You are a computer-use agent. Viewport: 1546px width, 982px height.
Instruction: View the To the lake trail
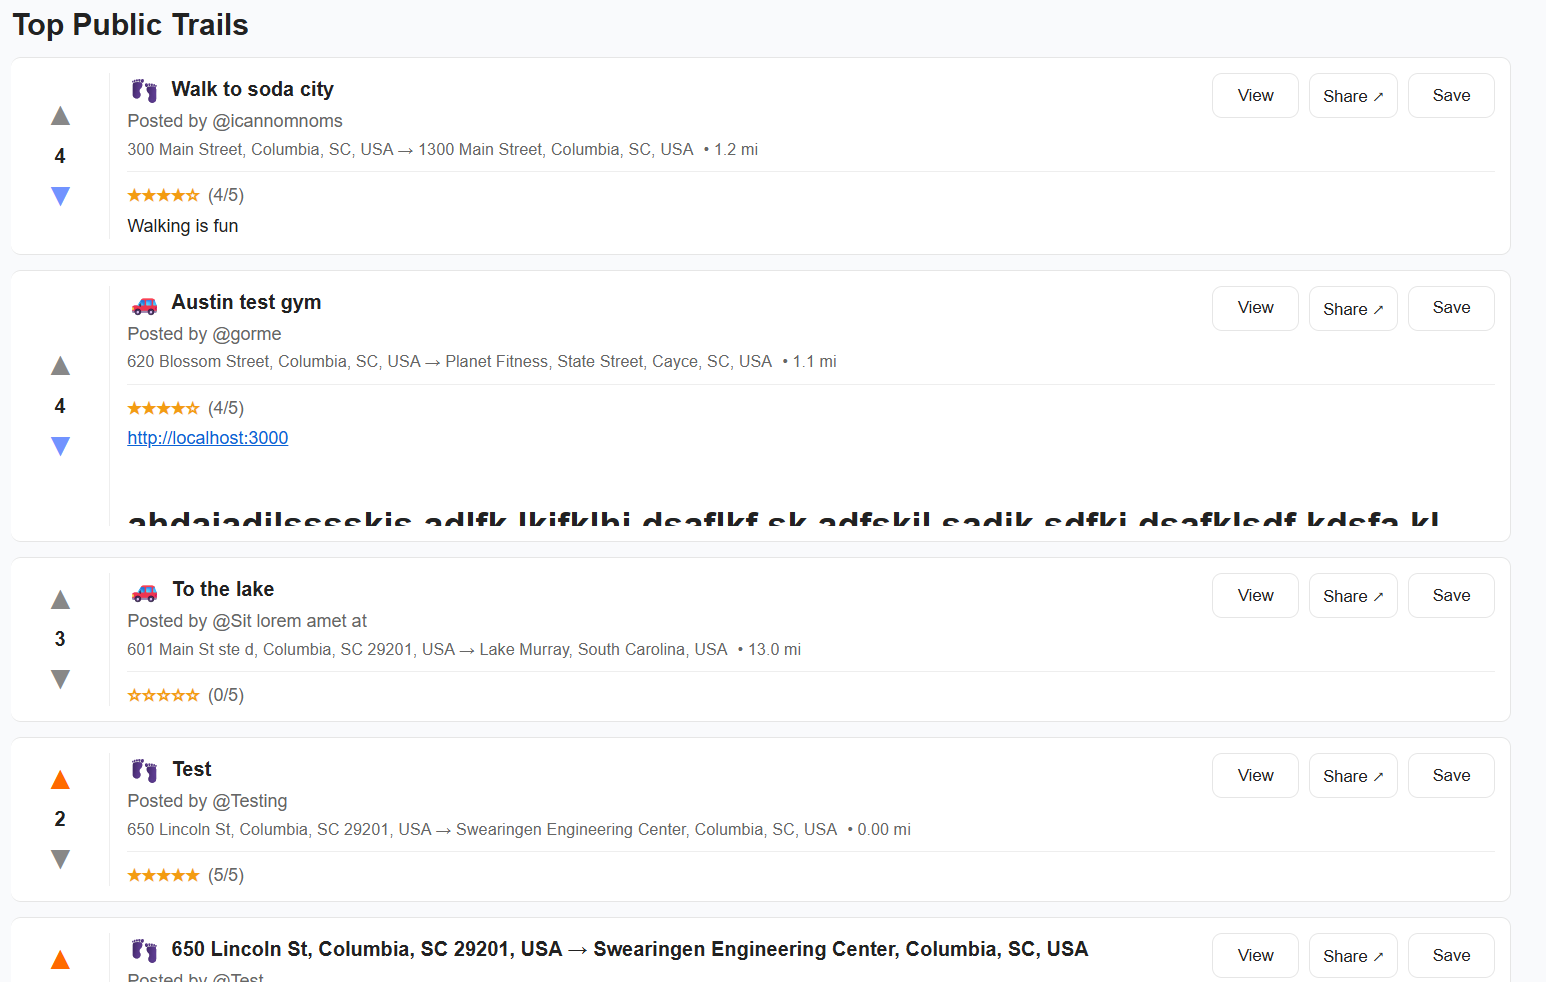coord(1255,595)
